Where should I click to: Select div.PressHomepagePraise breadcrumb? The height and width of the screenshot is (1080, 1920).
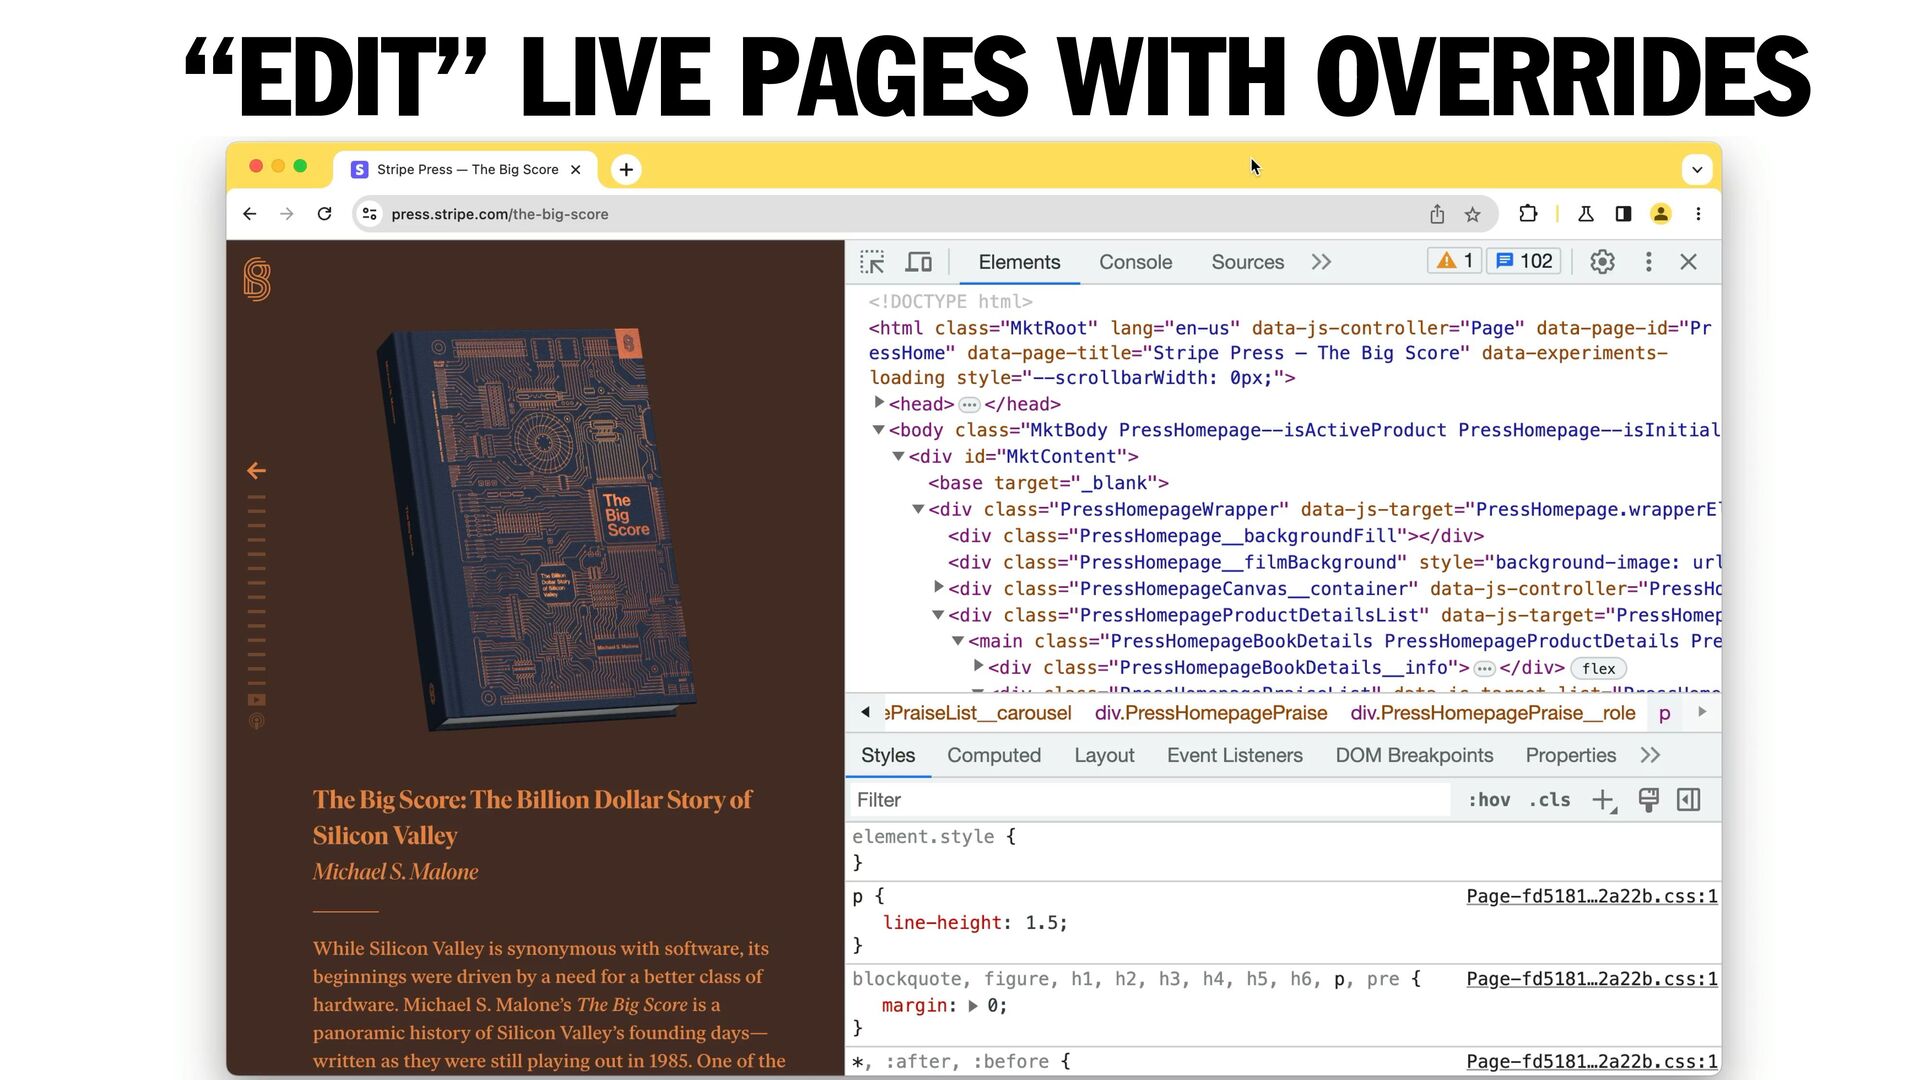pyautogui.click(x=1211, y=713)
